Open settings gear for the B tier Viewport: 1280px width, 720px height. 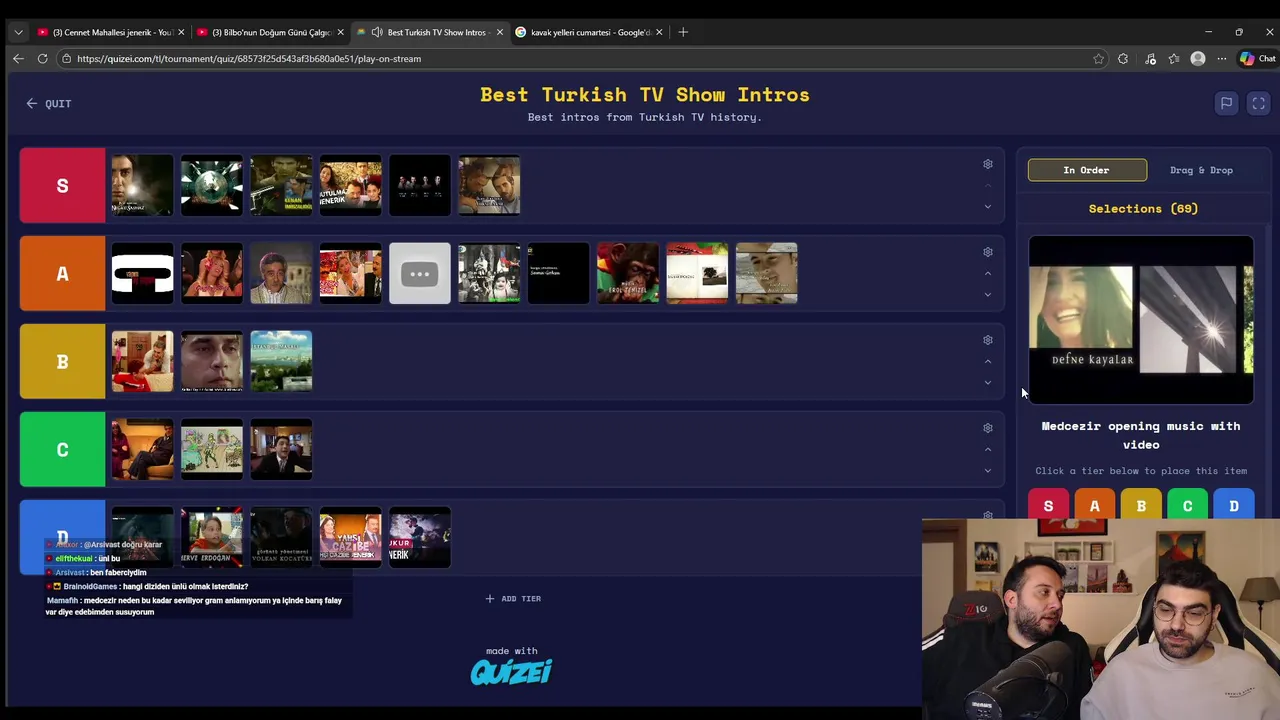988,340
